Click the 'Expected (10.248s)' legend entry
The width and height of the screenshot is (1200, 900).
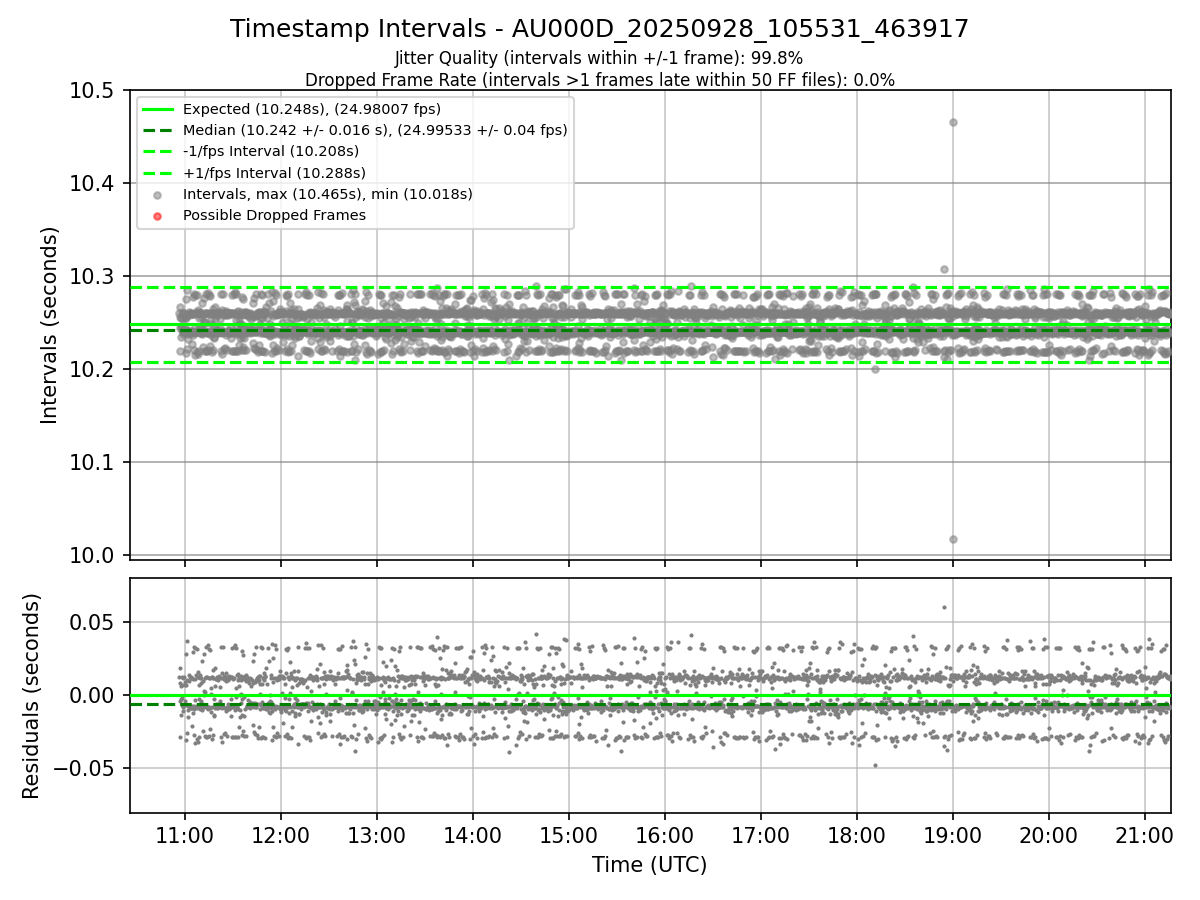point(312,109)
